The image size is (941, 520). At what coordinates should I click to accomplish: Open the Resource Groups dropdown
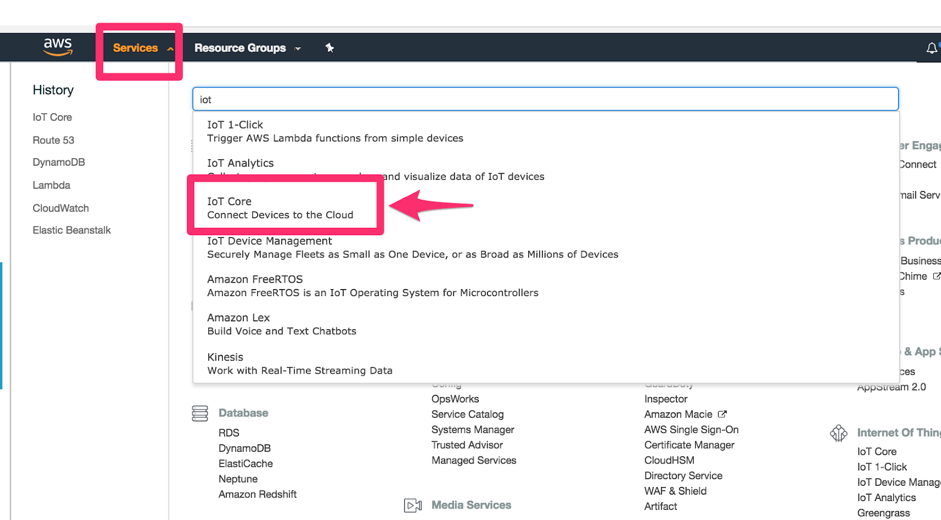tap(246, 48)
